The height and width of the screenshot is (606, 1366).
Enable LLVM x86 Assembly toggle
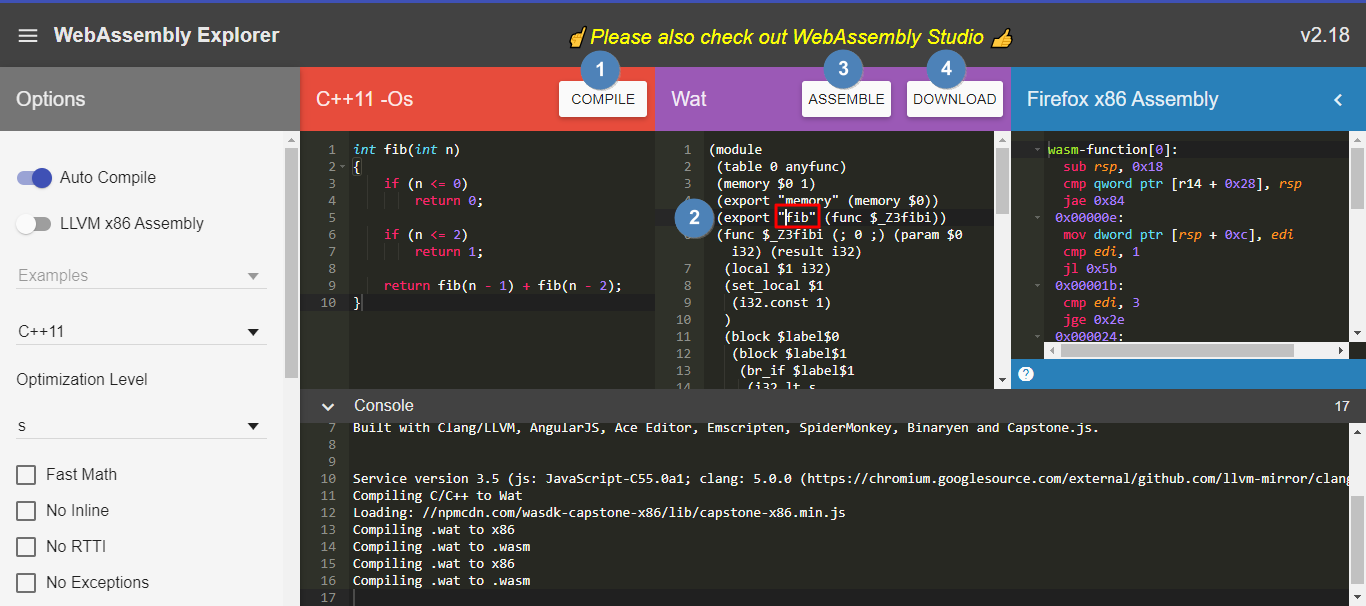[34, 224]
